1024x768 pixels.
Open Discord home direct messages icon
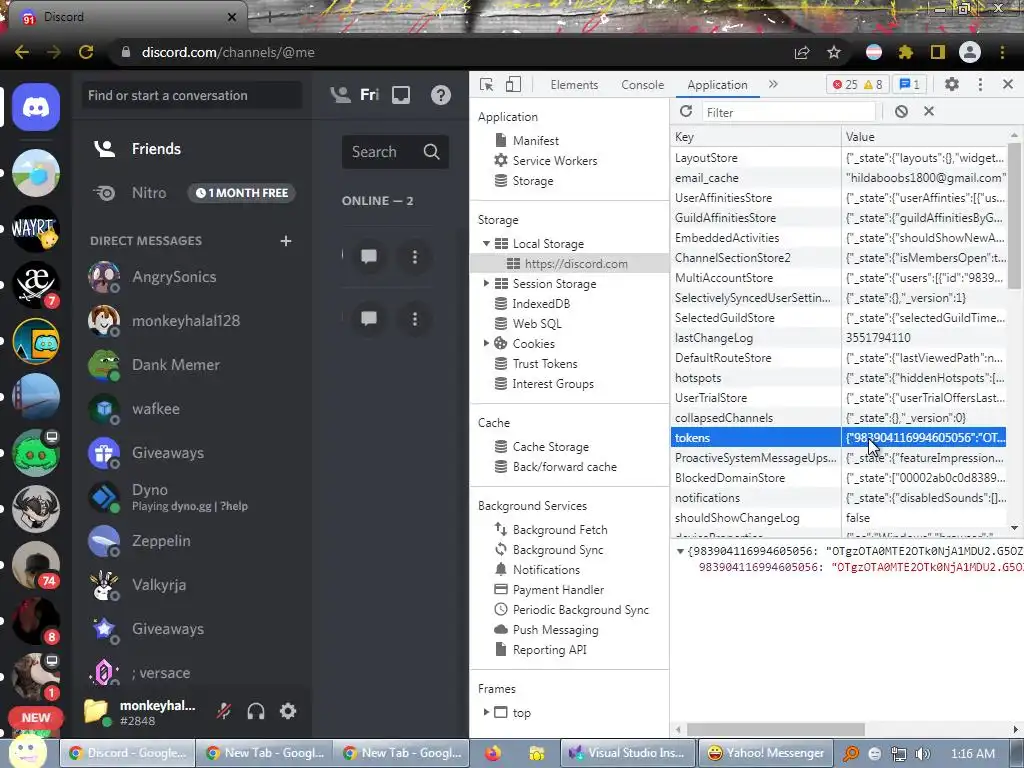tap(36, 107)
